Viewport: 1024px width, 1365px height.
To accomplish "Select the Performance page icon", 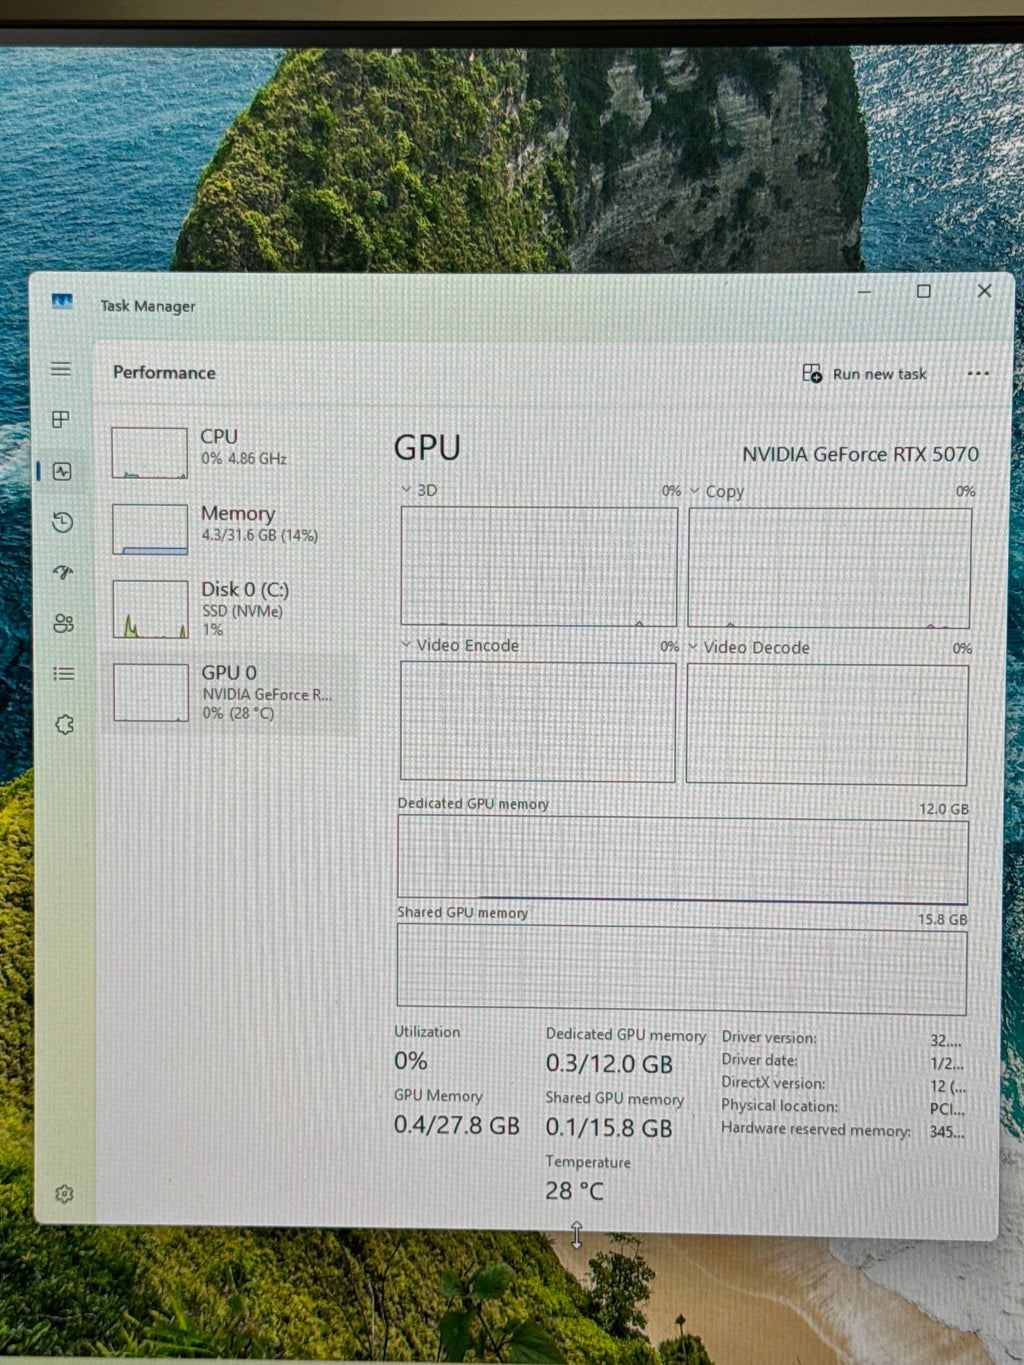I will pyautogui.click(x=62, y=471).
